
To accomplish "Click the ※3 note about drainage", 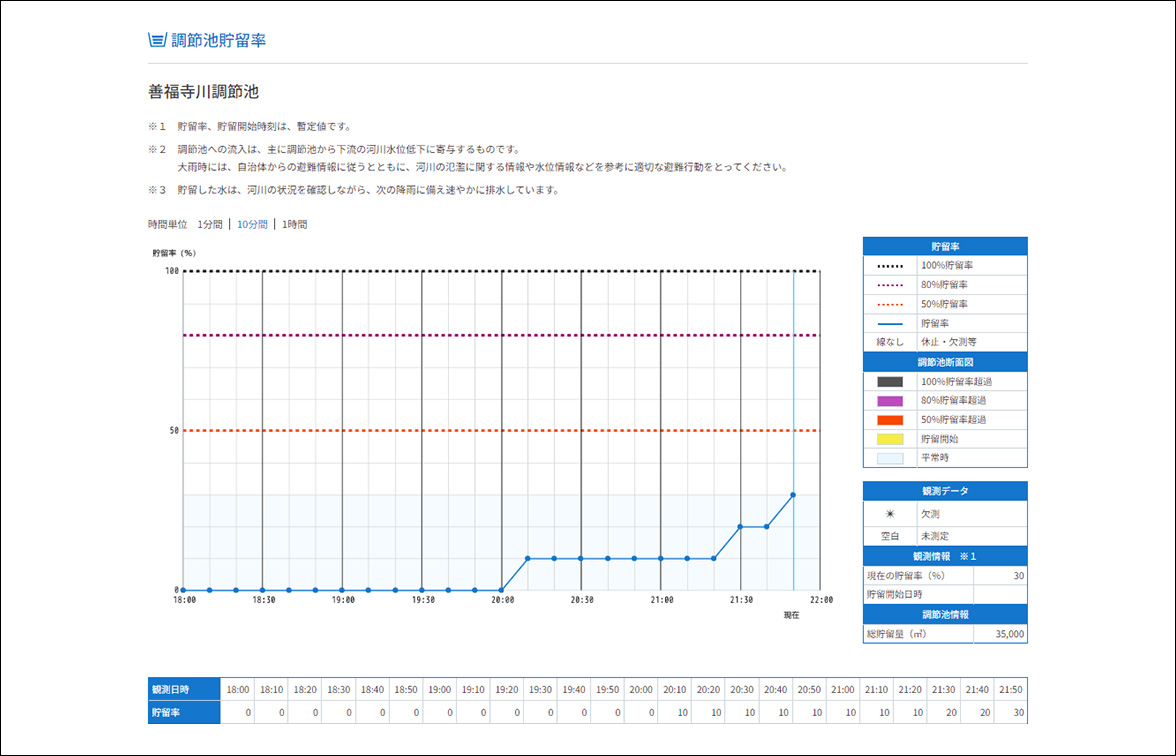I will coord(353,190).
